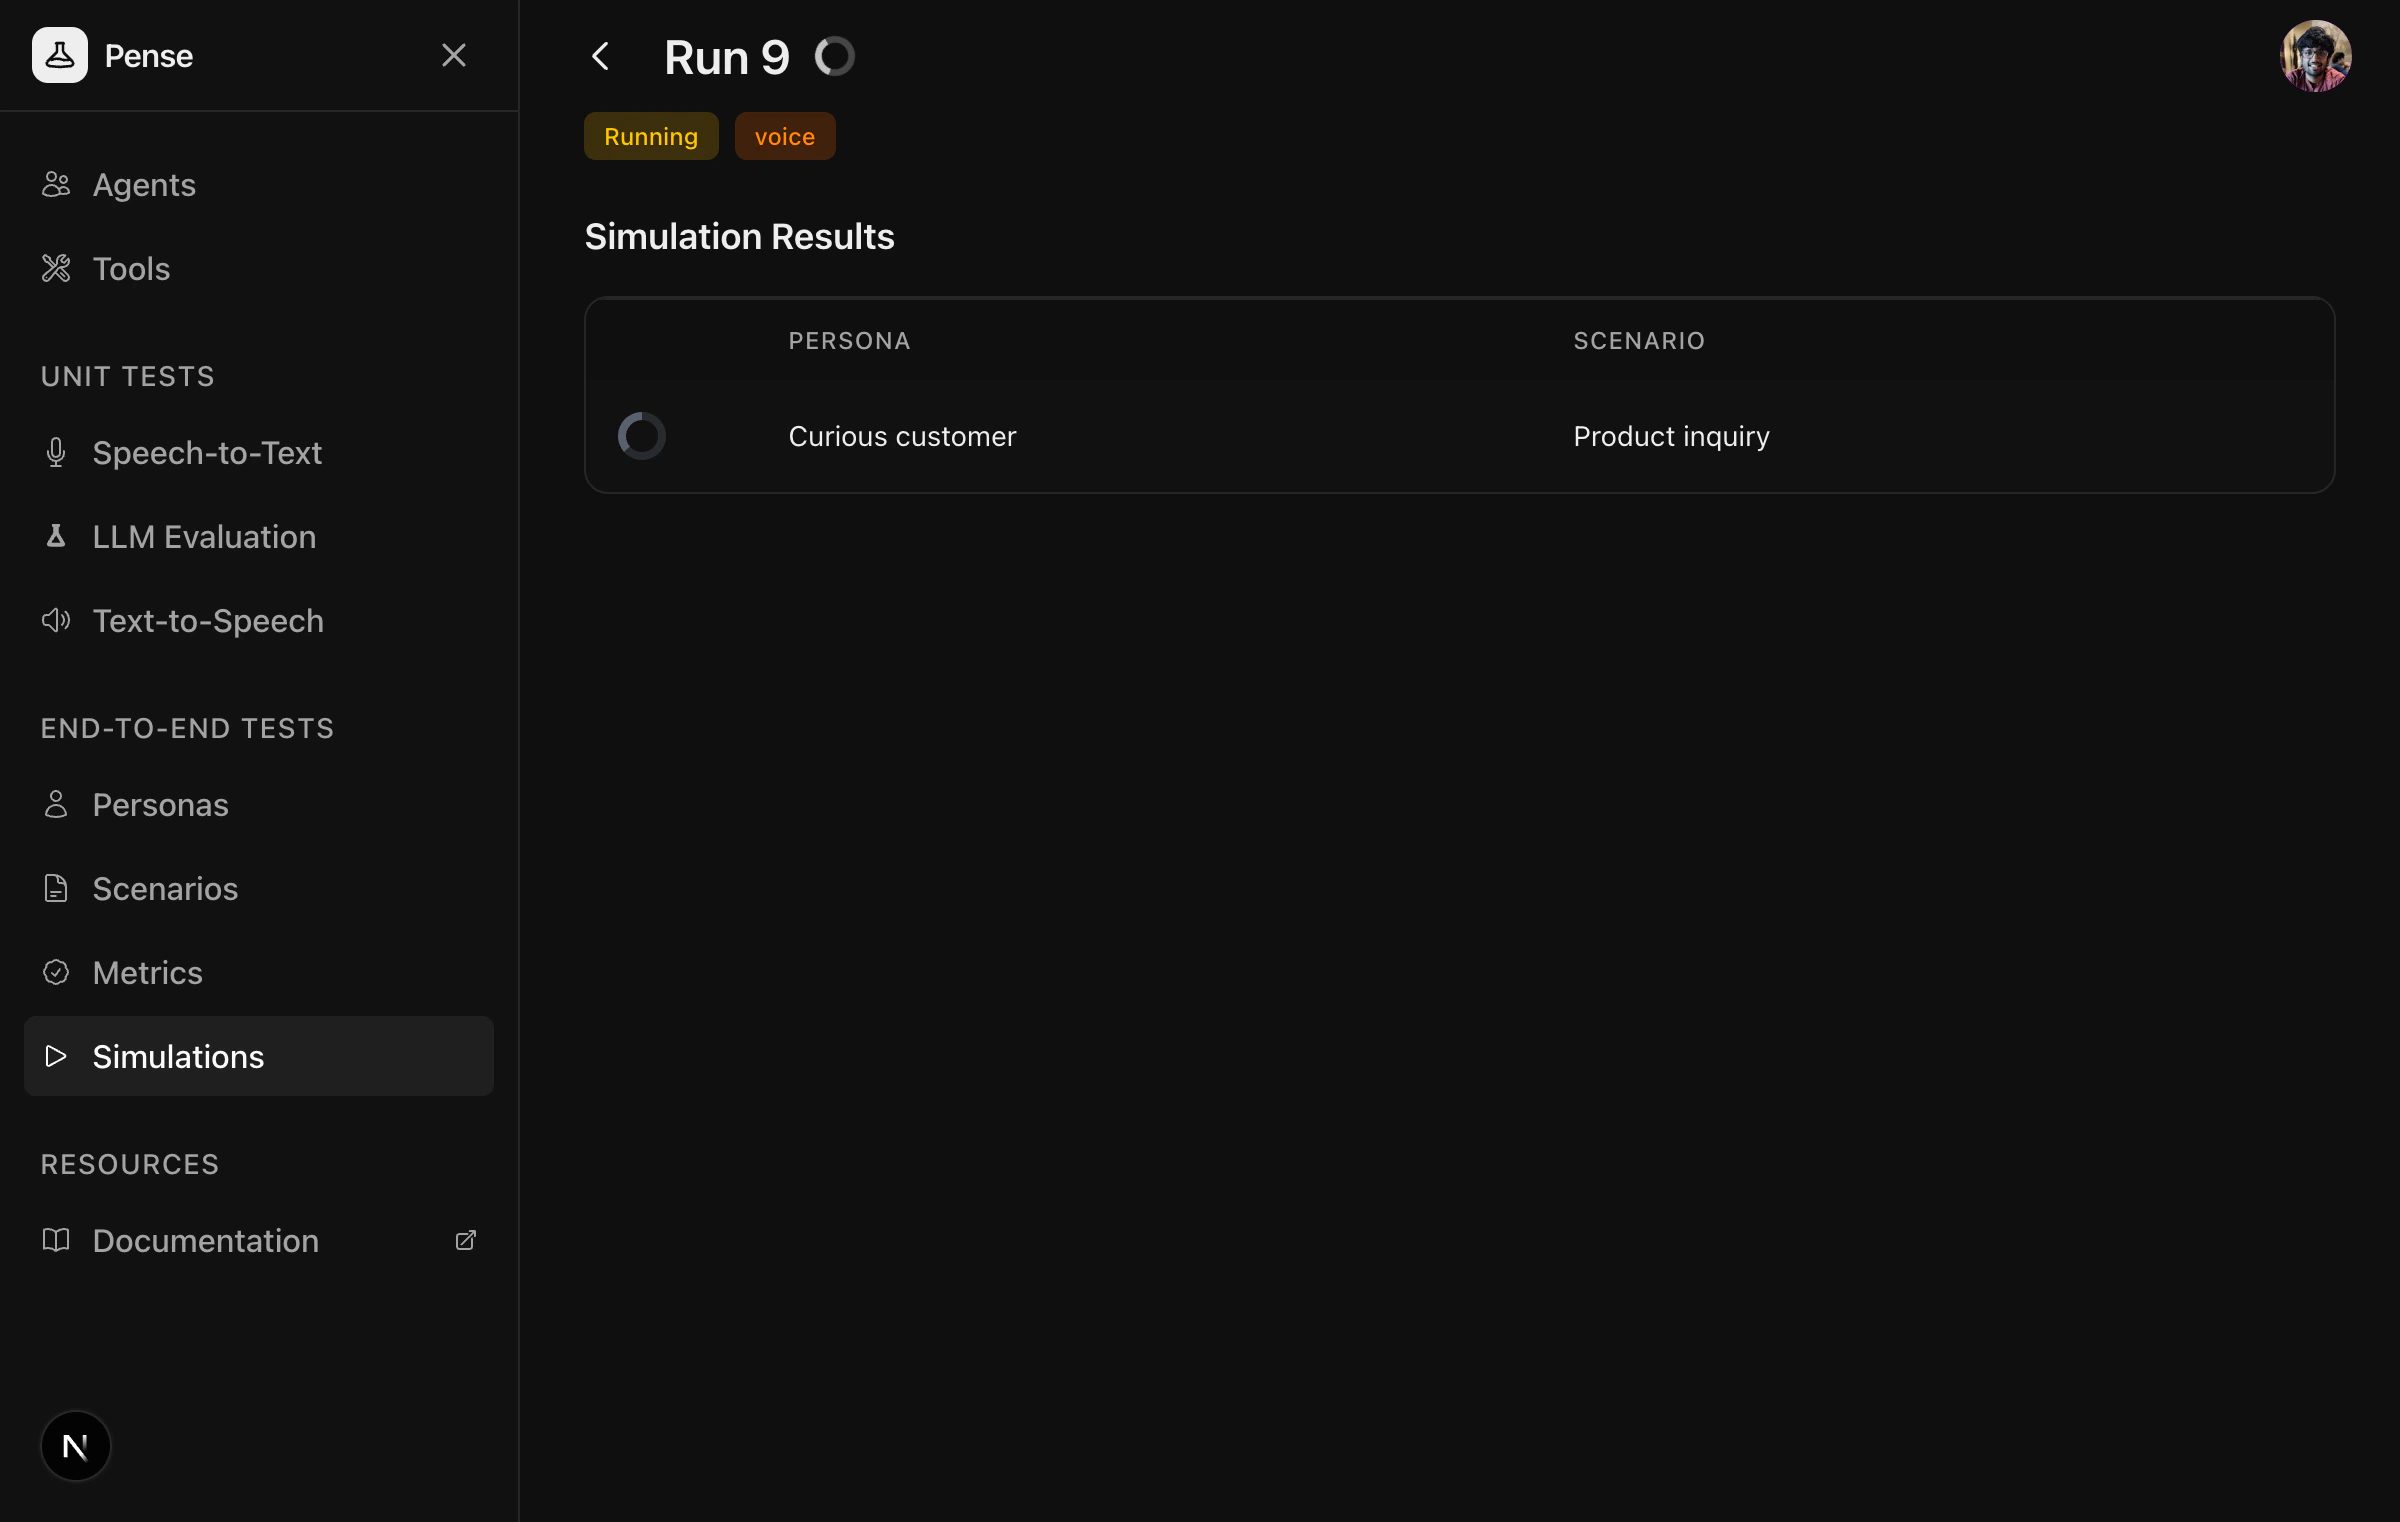The width and height of the screenshot is (2400, 1522).
Task: Select the Speech-to-Text microphone icon
Action: 55,452
